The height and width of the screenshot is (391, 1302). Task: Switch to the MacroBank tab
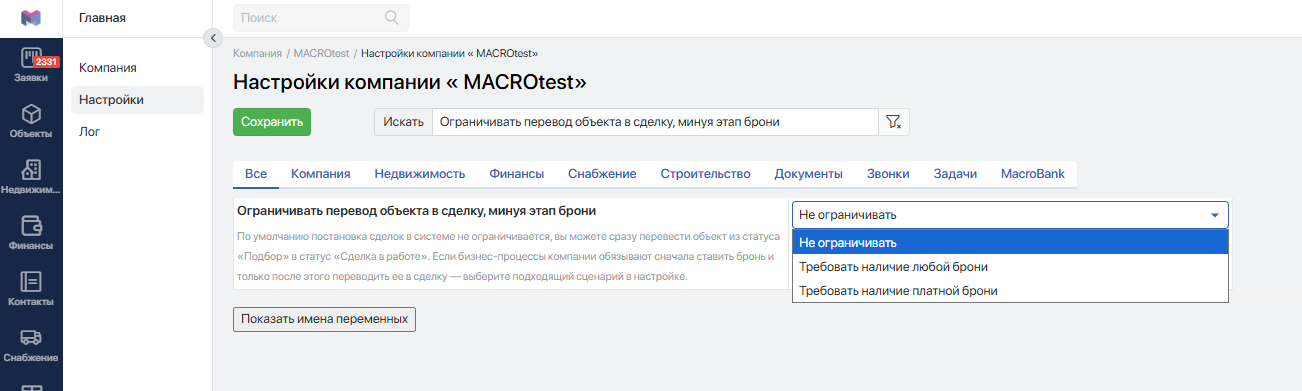(1033, 174)
